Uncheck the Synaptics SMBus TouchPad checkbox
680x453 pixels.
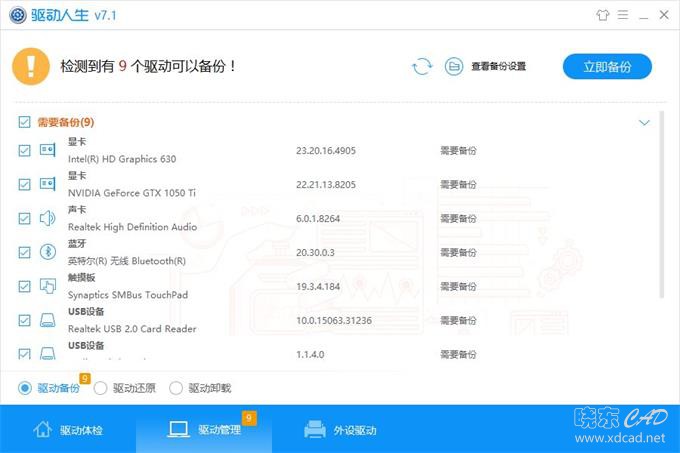pyautogui.click(x=24, y=286)
